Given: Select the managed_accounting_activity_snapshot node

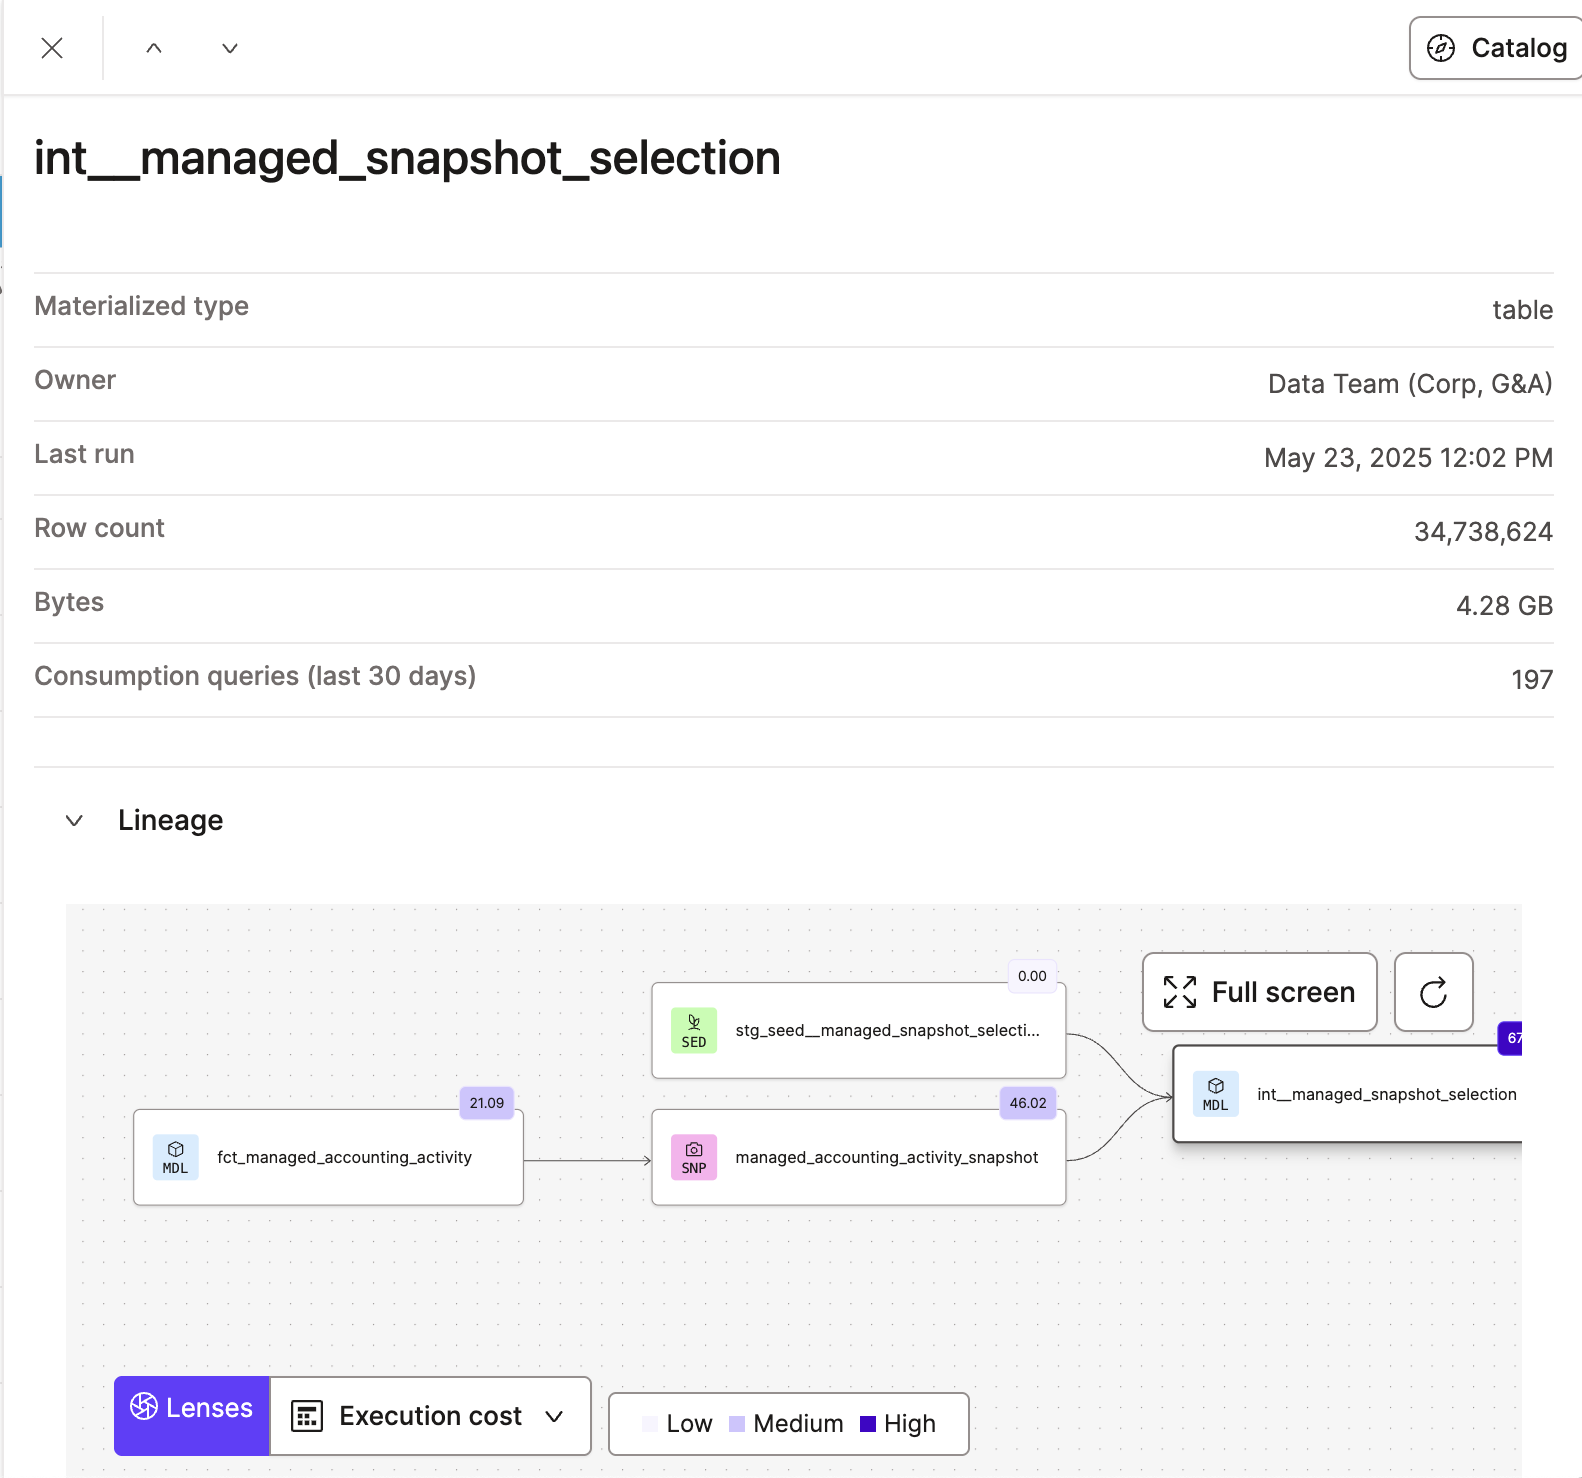Looking at the screenshot, I should pyautogui.click(x=886, y=1157).
